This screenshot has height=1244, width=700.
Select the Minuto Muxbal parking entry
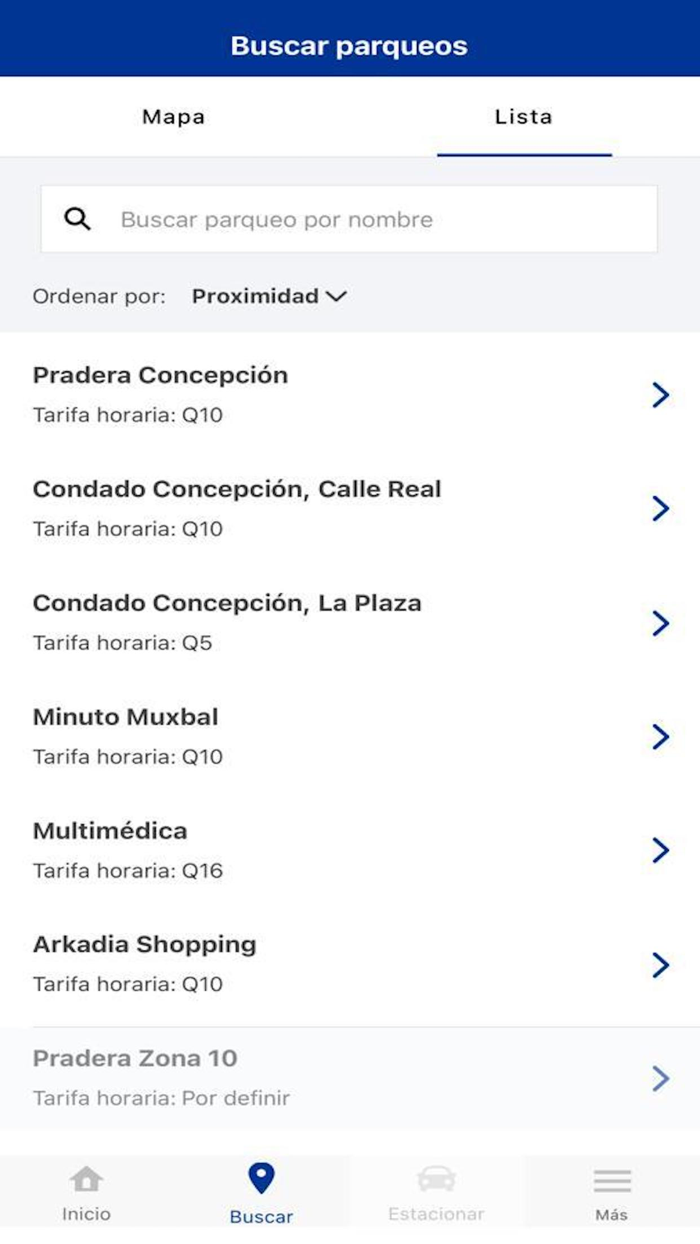click(126, 717)
